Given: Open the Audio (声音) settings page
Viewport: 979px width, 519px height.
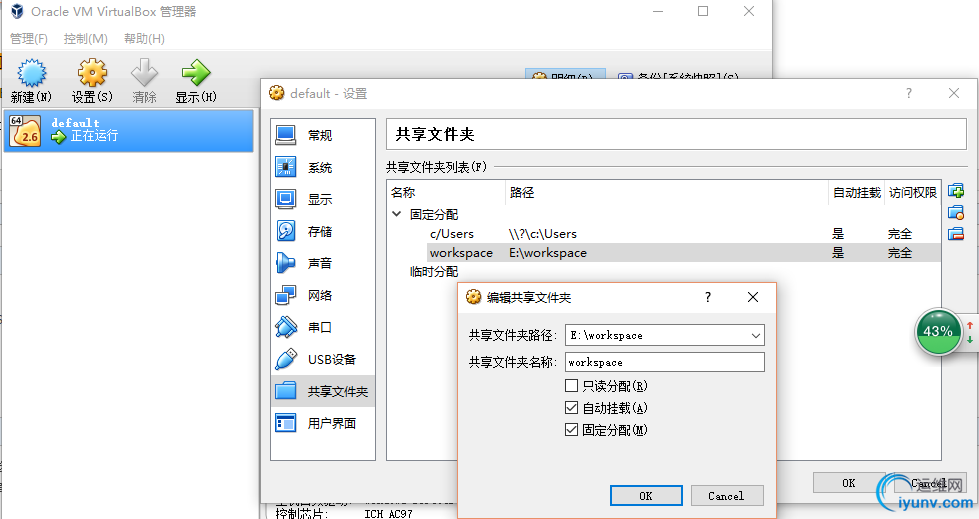Looking at the screenshot, I should (323, 263).
